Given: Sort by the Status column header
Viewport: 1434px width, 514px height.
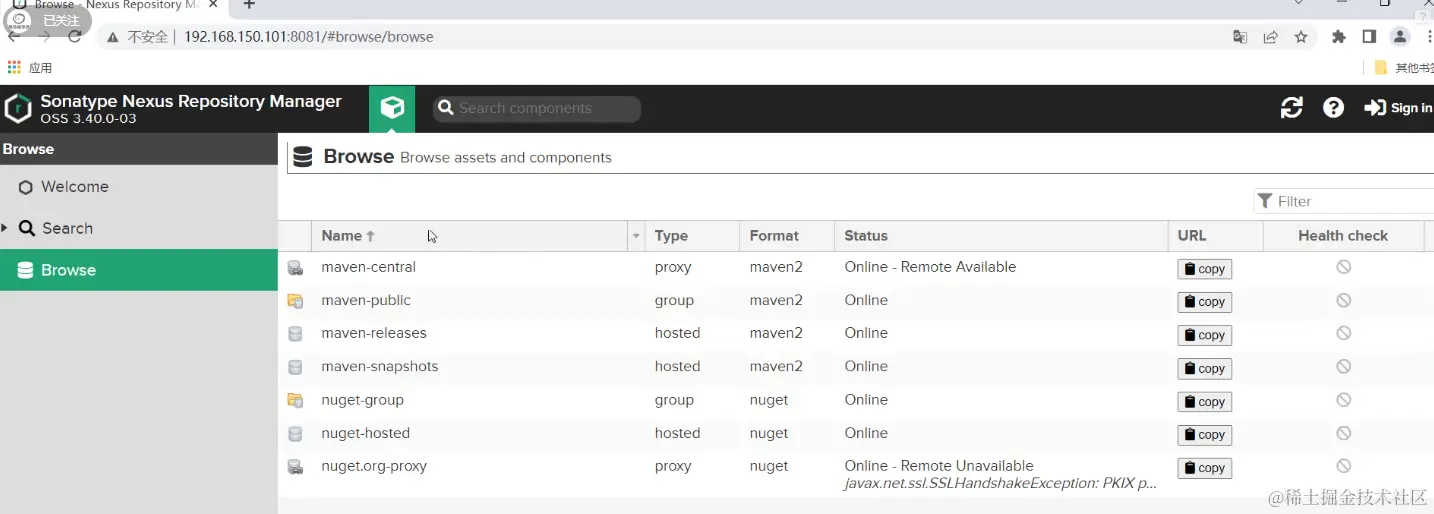Looking at the screenshot, I should pos(866,236).
